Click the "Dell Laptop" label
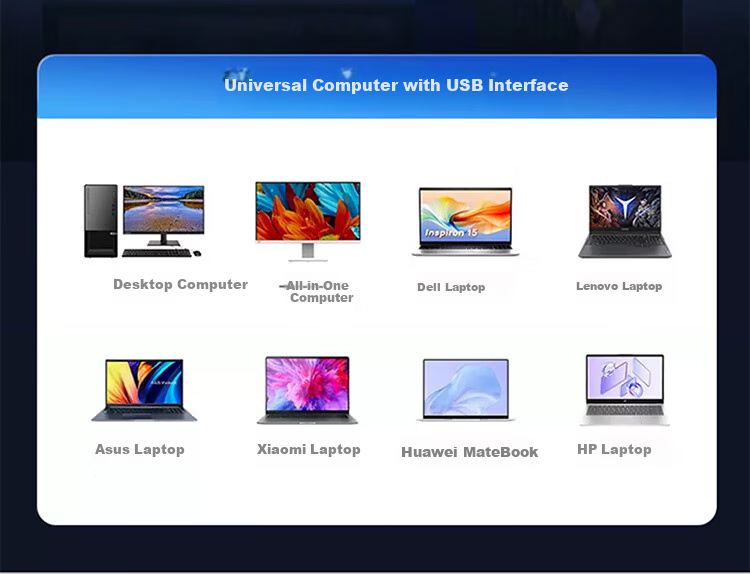Image resolution: width=750 pixels, height=574 pixels. (451, 287)
